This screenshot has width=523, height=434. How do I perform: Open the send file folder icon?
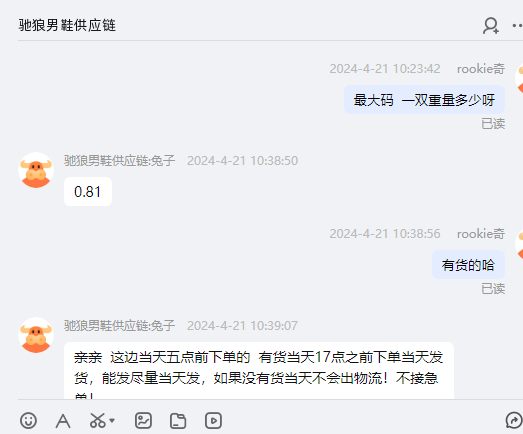pyautogui.click(x=178, y=420)
